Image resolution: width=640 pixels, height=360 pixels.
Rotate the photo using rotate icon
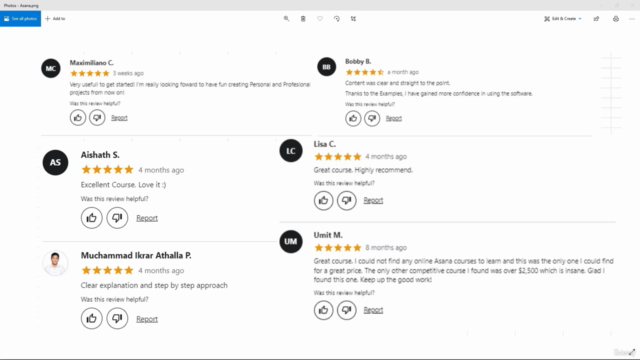(x=337, y=19)
